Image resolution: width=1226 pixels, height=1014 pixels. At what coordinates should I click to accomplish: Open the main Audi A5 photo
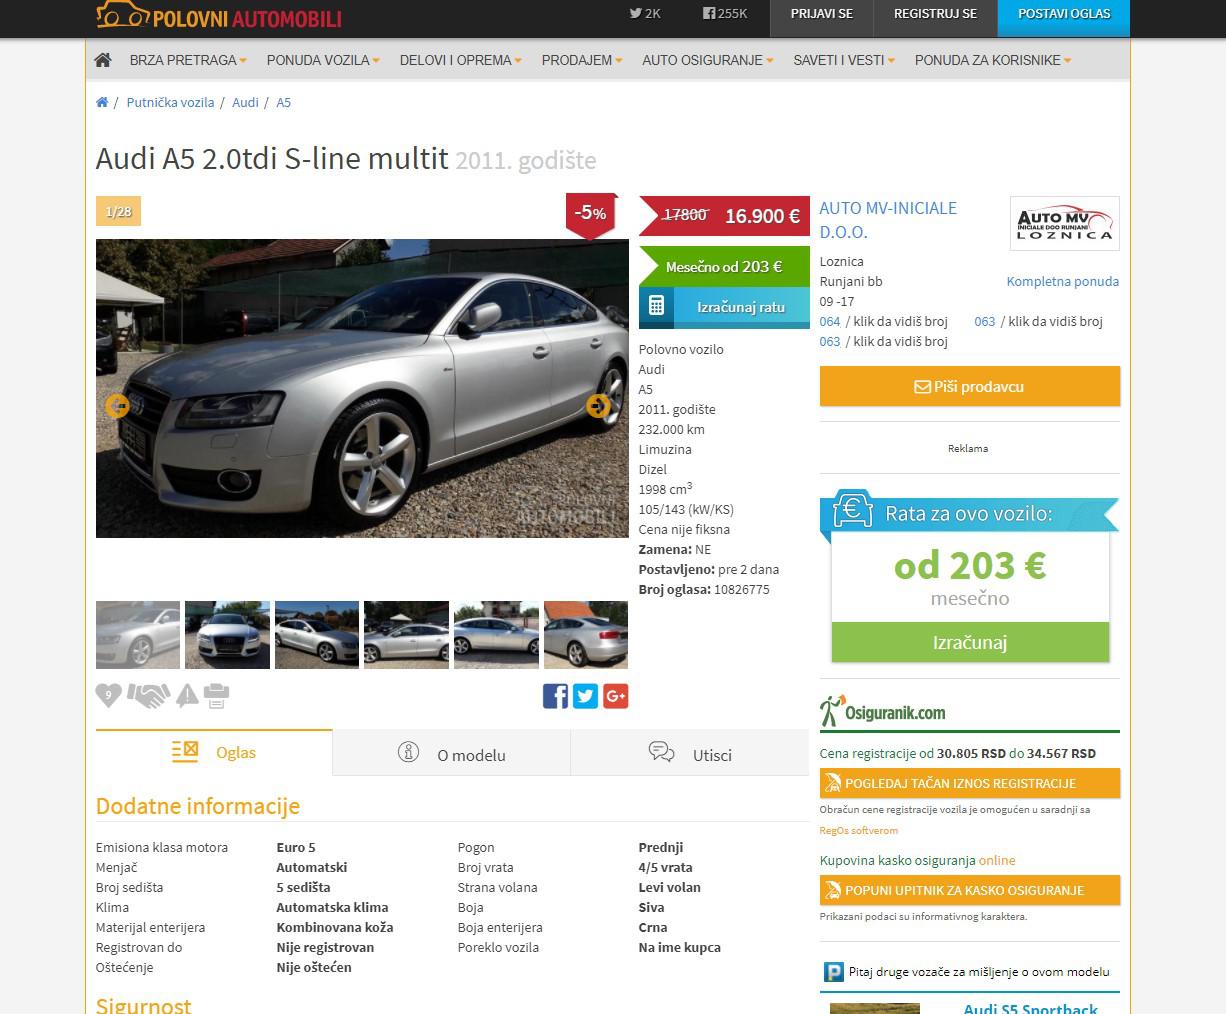(362, 388)
